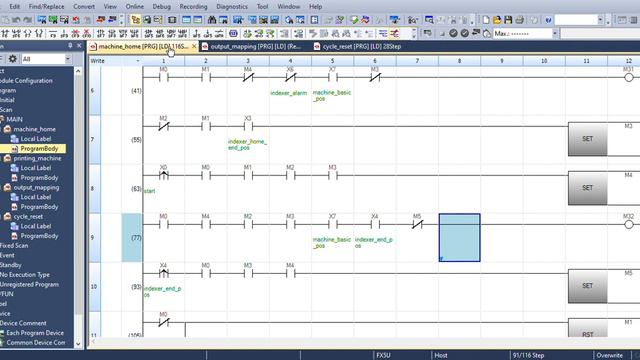Click the binoculars Find device icon
The width and height of the screenshot is (640, 360).
point(212,20)
